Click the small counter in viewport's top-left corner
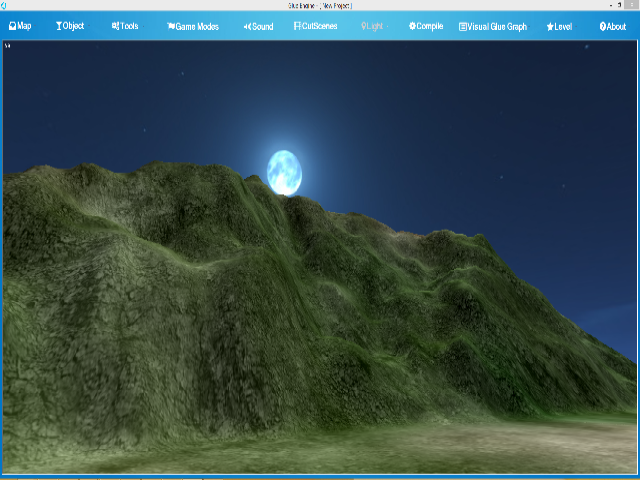 click(8, 45)
